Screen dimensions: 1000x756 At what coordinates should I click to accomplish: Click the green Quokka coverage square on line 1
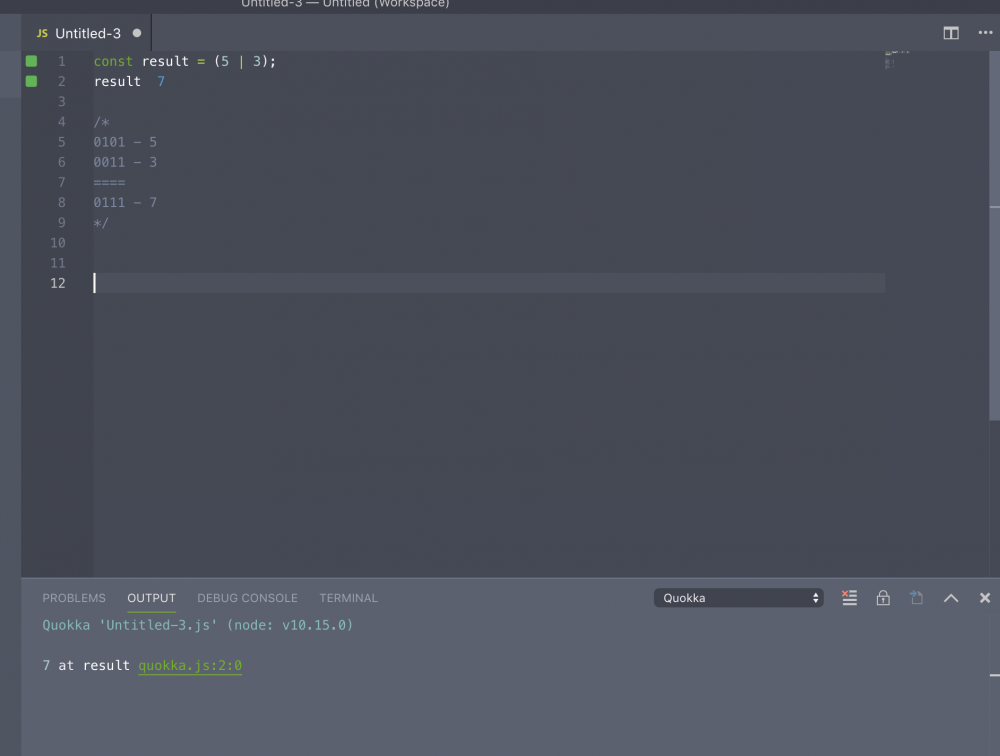click(x=31, y=61)
